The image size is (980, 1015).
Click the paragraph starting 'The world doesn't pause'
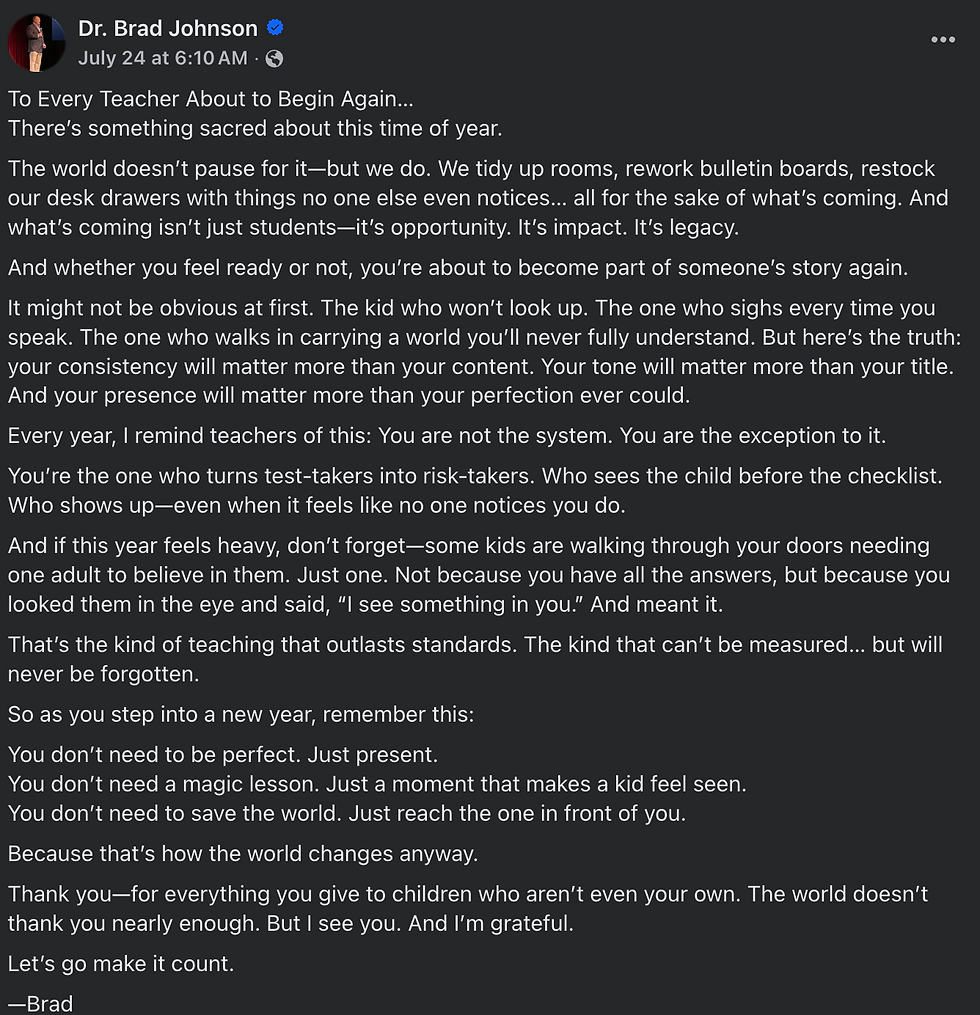[x=478, y=197]
